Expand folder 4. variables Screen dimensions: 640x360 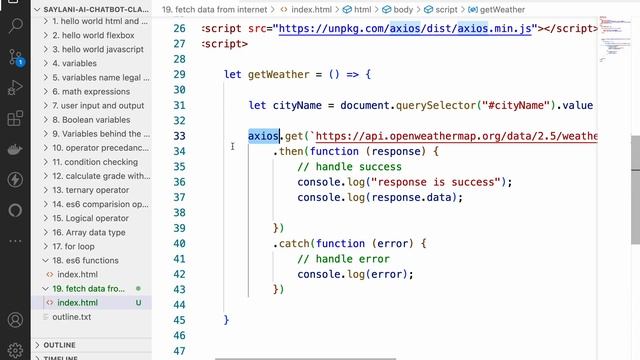[x=45, y=63]
